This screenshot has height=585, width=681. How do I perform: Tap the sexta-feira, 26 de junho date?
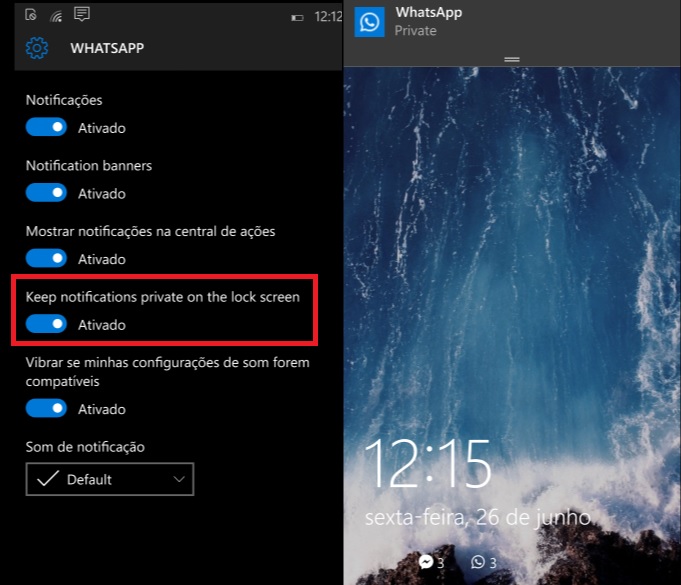tap(476, 517)
